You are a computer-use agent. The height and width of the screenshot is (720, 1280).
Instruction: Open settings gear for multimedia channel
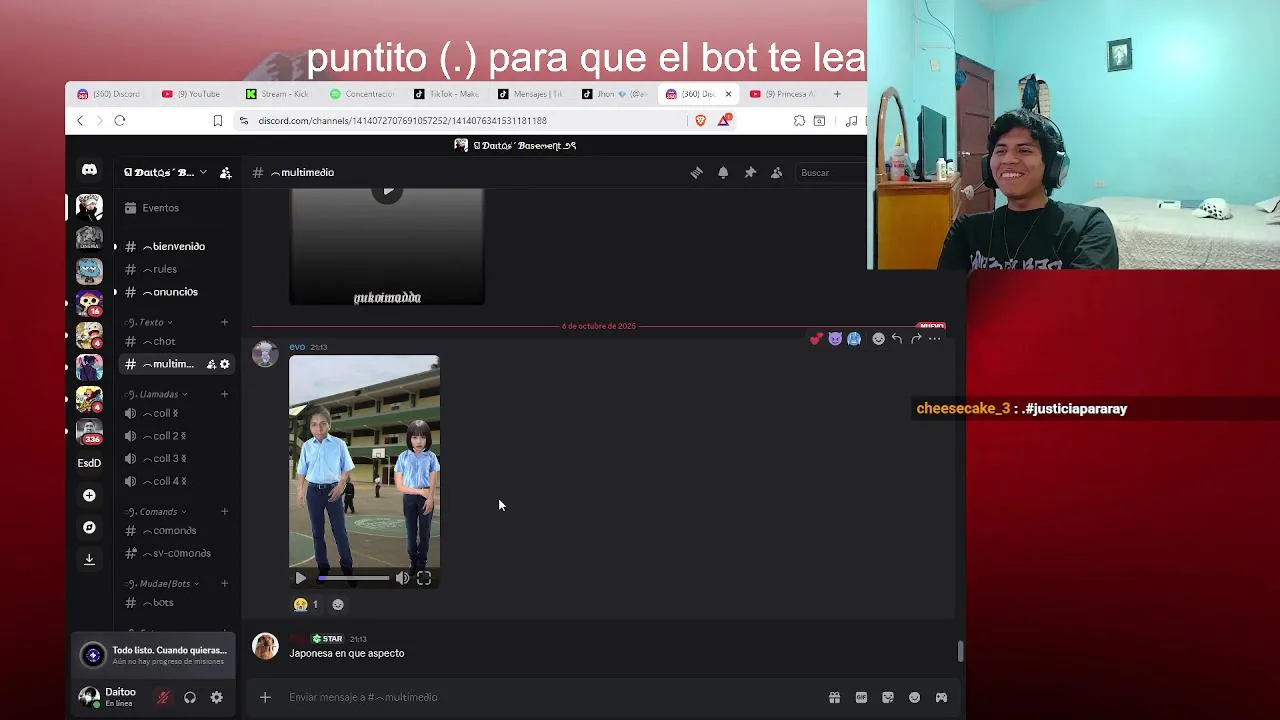(224, 364)
